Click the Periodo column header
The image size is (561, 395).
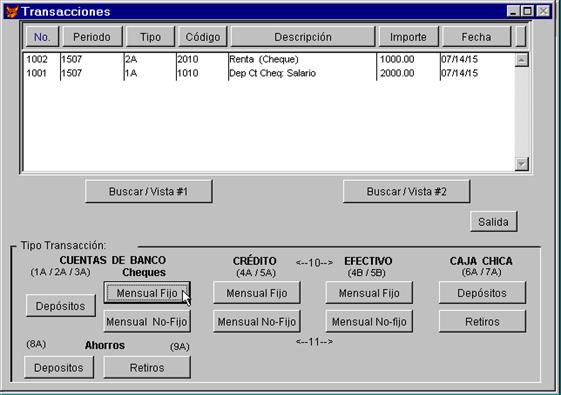tap(92, 37)
